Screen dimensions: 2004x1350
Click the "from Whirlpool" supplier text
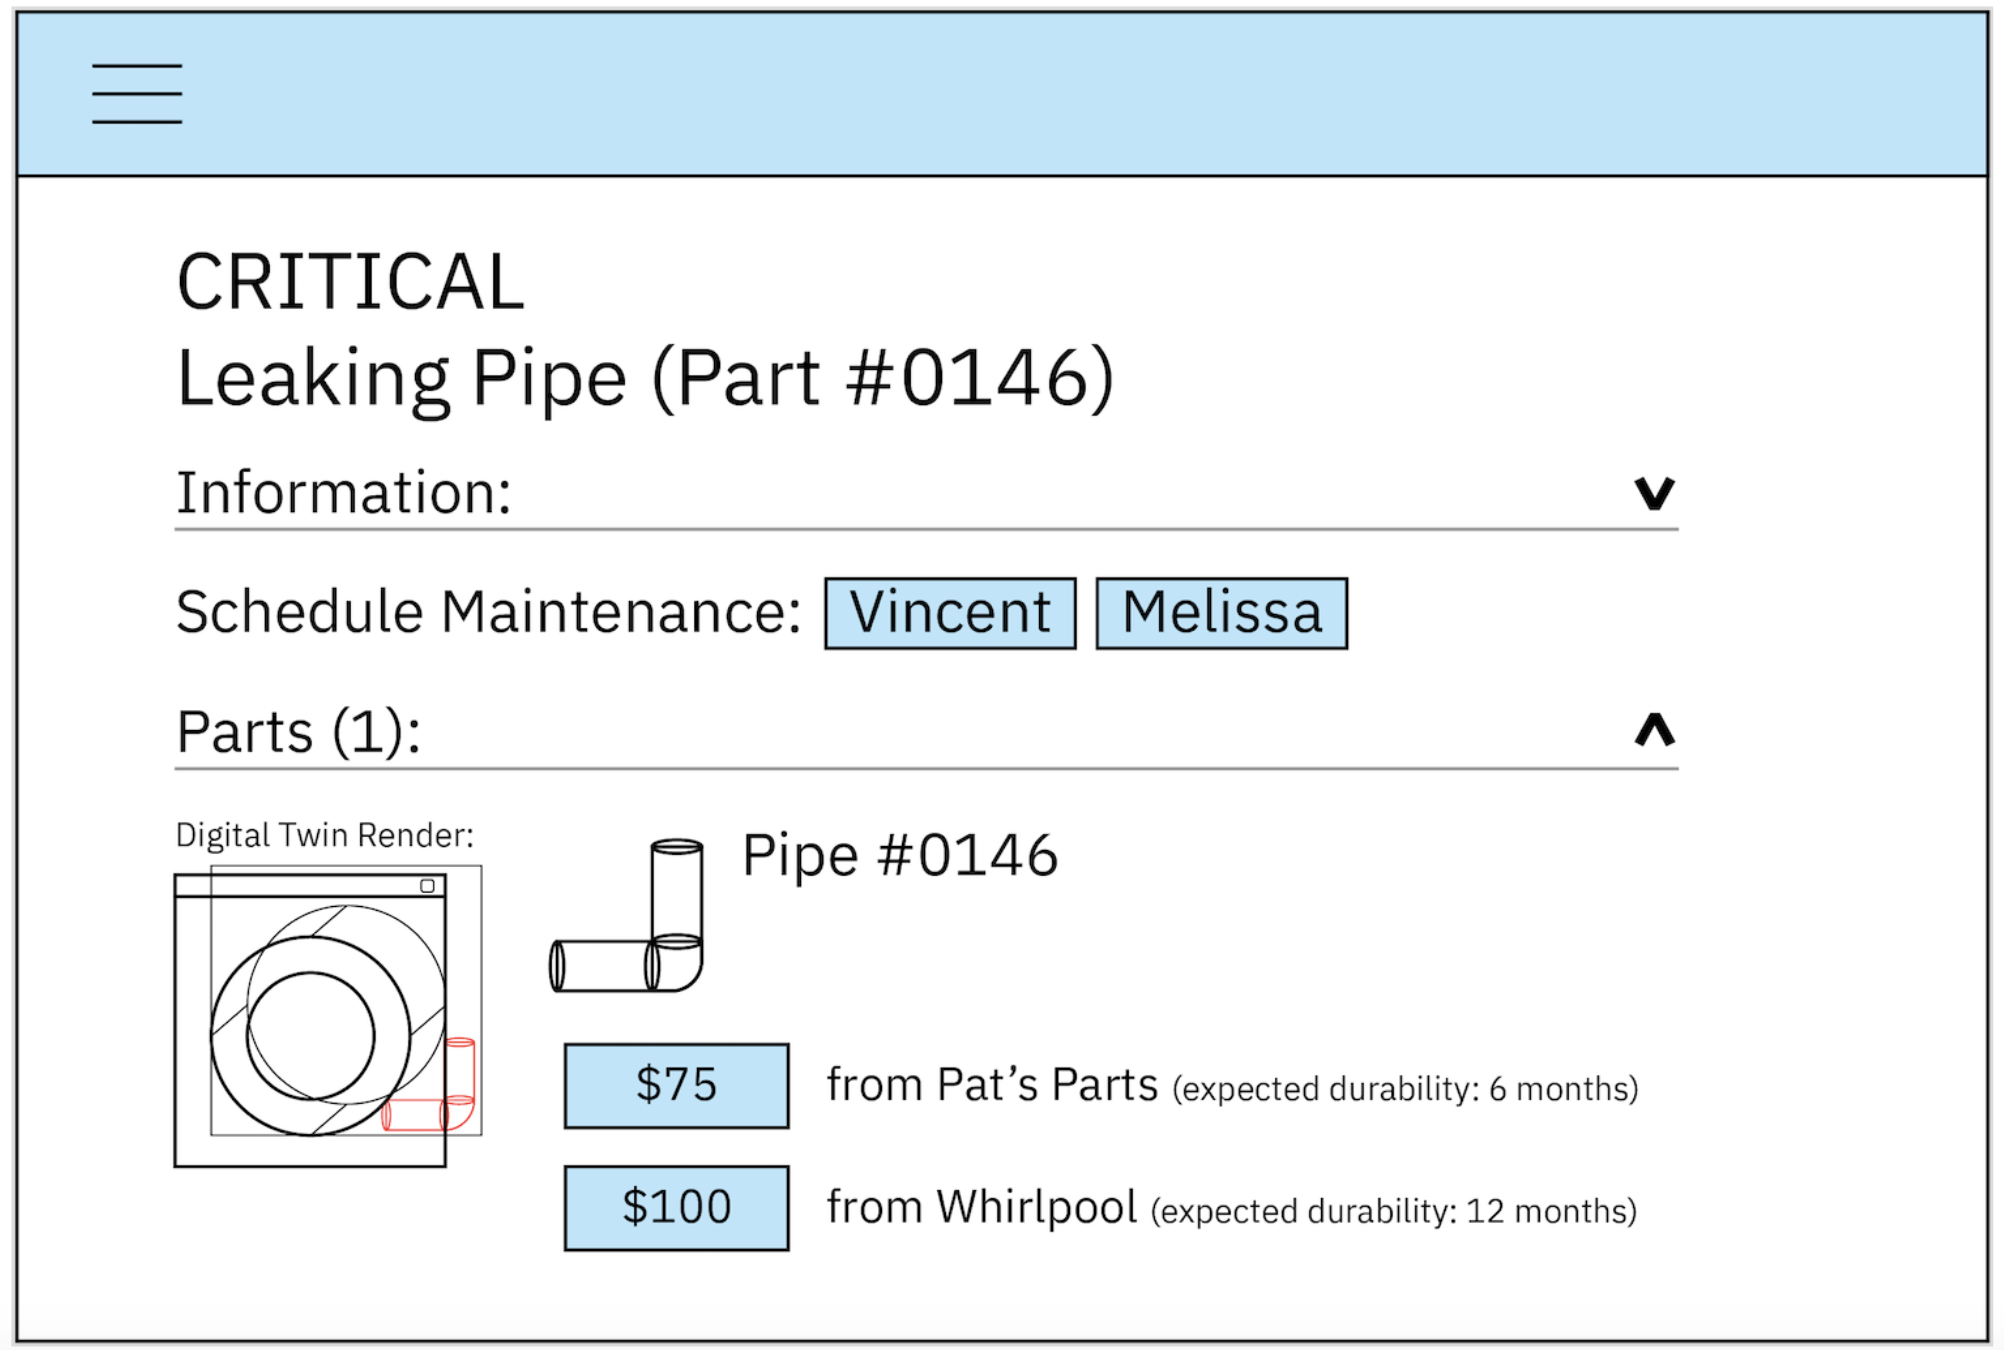tap(981, 1208)
